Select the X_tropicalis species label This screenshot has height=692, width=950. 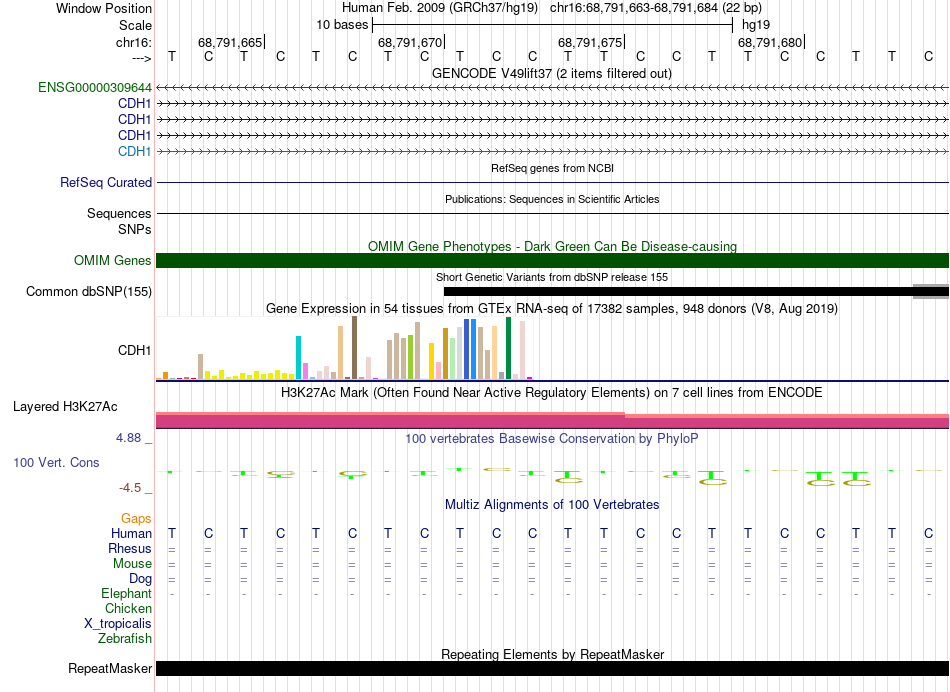tap(118, 623)
